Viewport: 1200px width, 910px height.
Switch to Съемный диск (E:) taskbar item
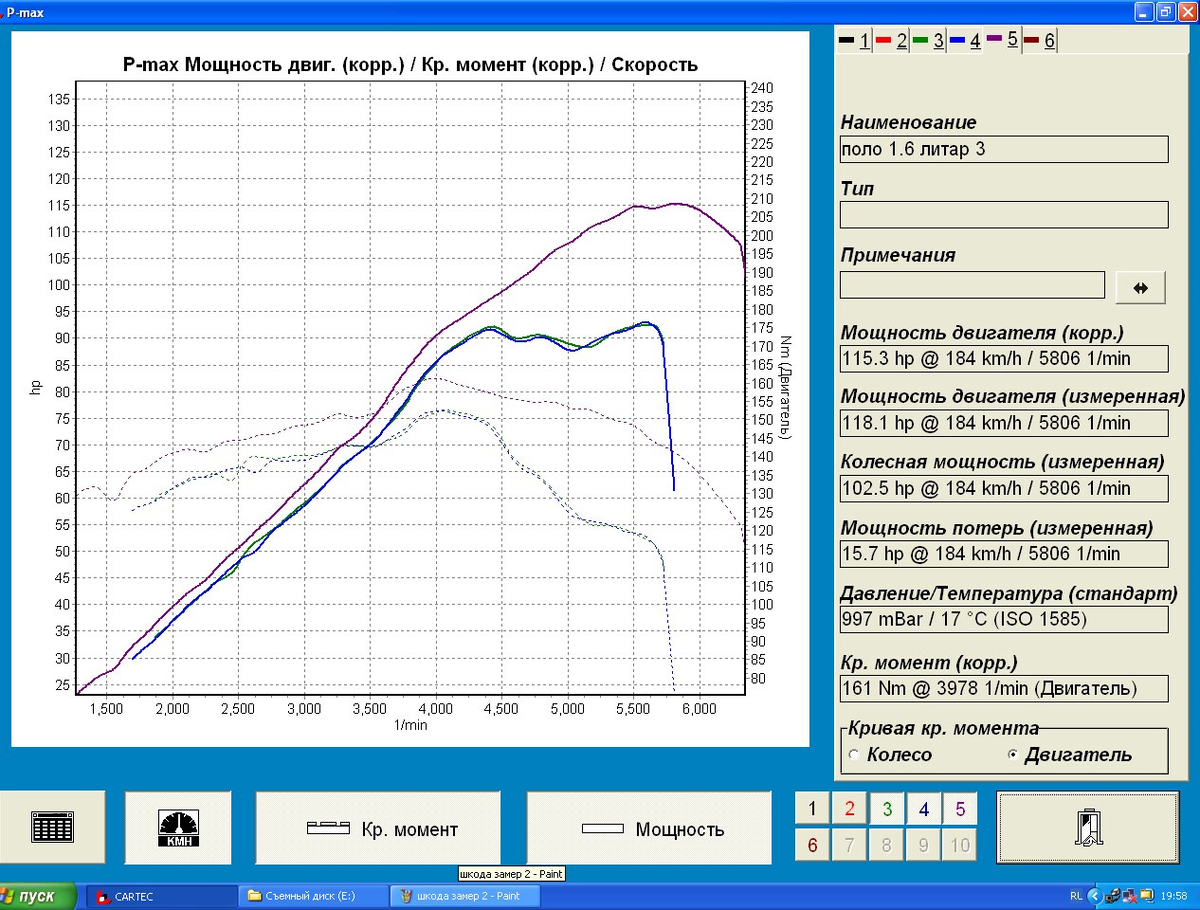(x=312, y=897)
